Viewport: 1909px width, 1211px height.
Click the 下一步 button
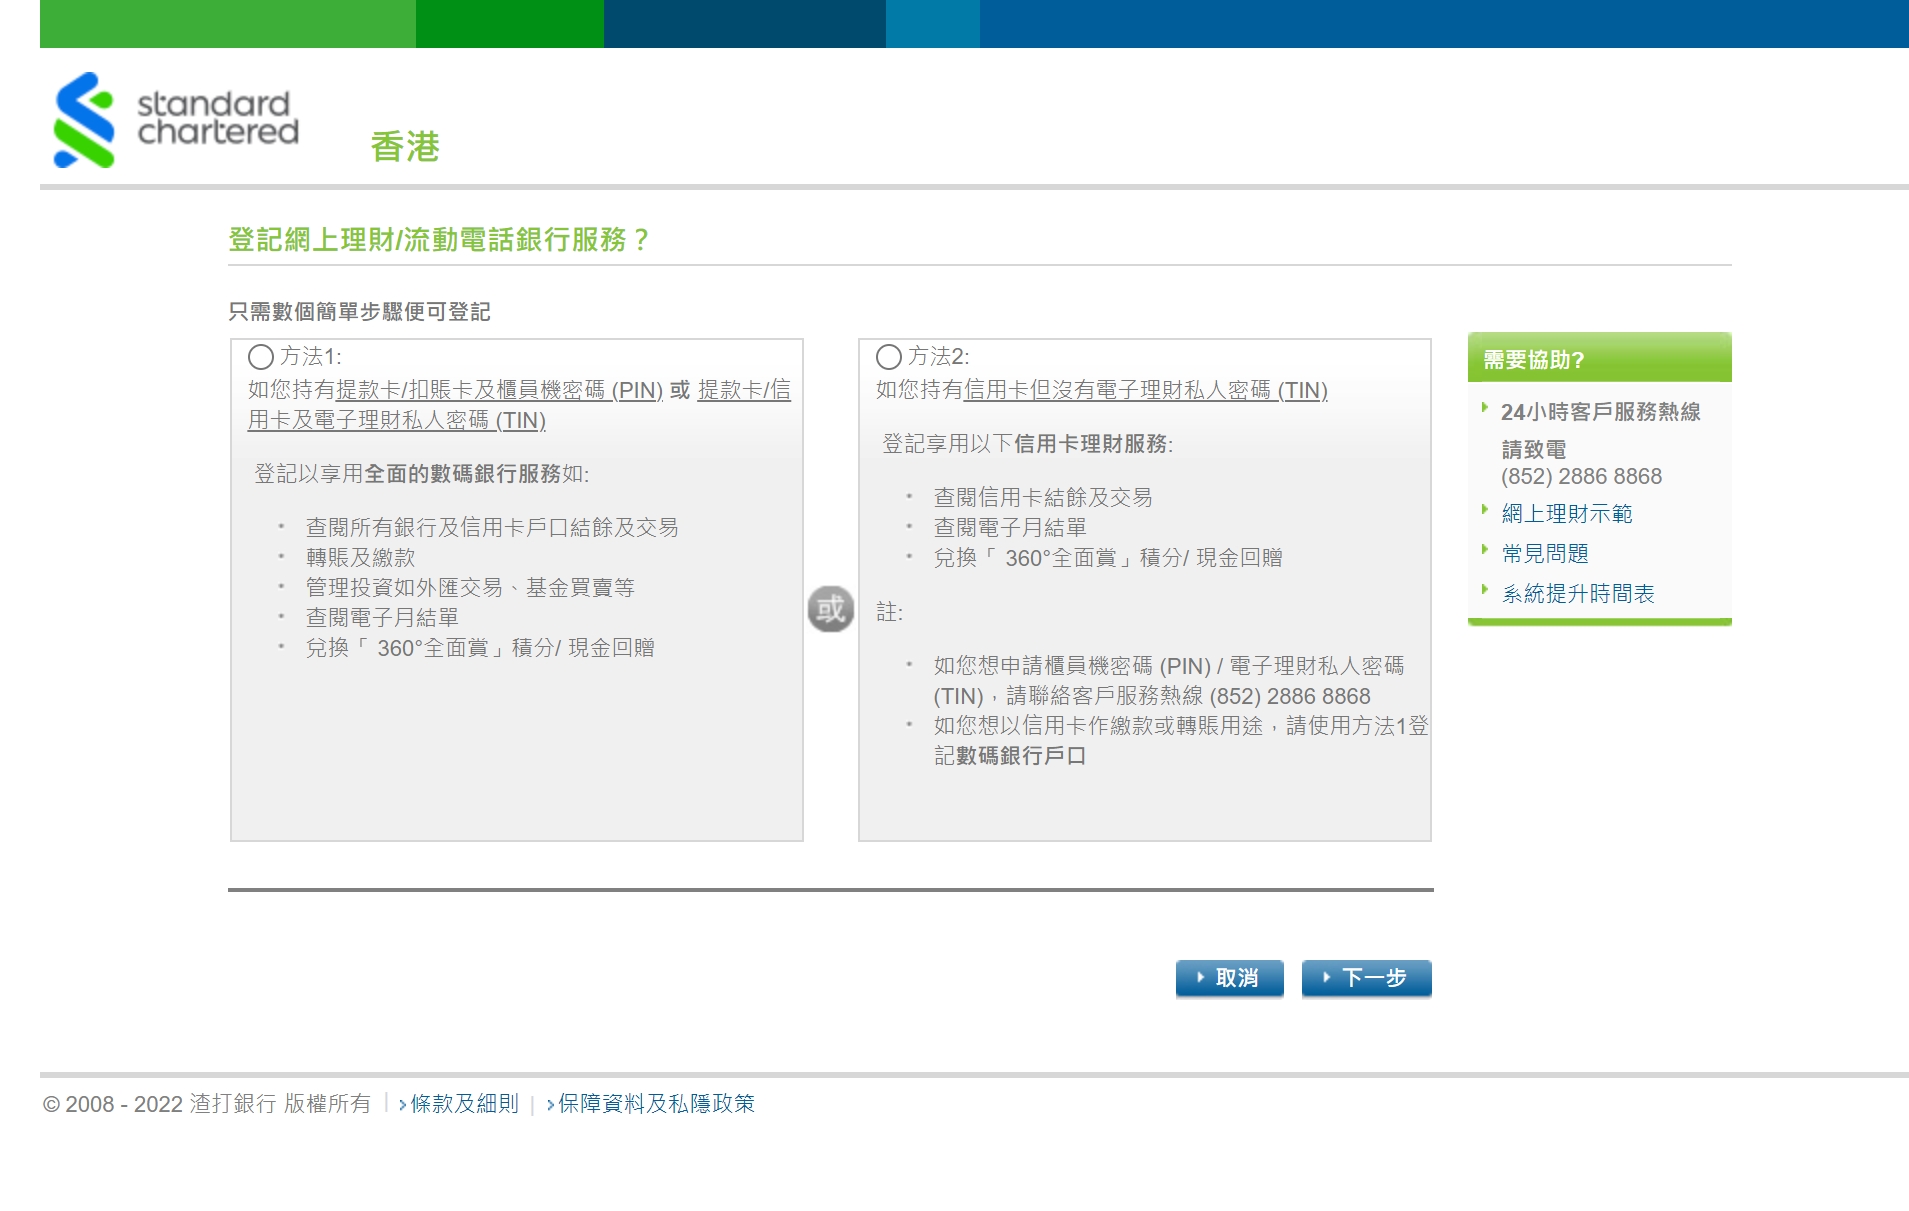[1366, 978]
